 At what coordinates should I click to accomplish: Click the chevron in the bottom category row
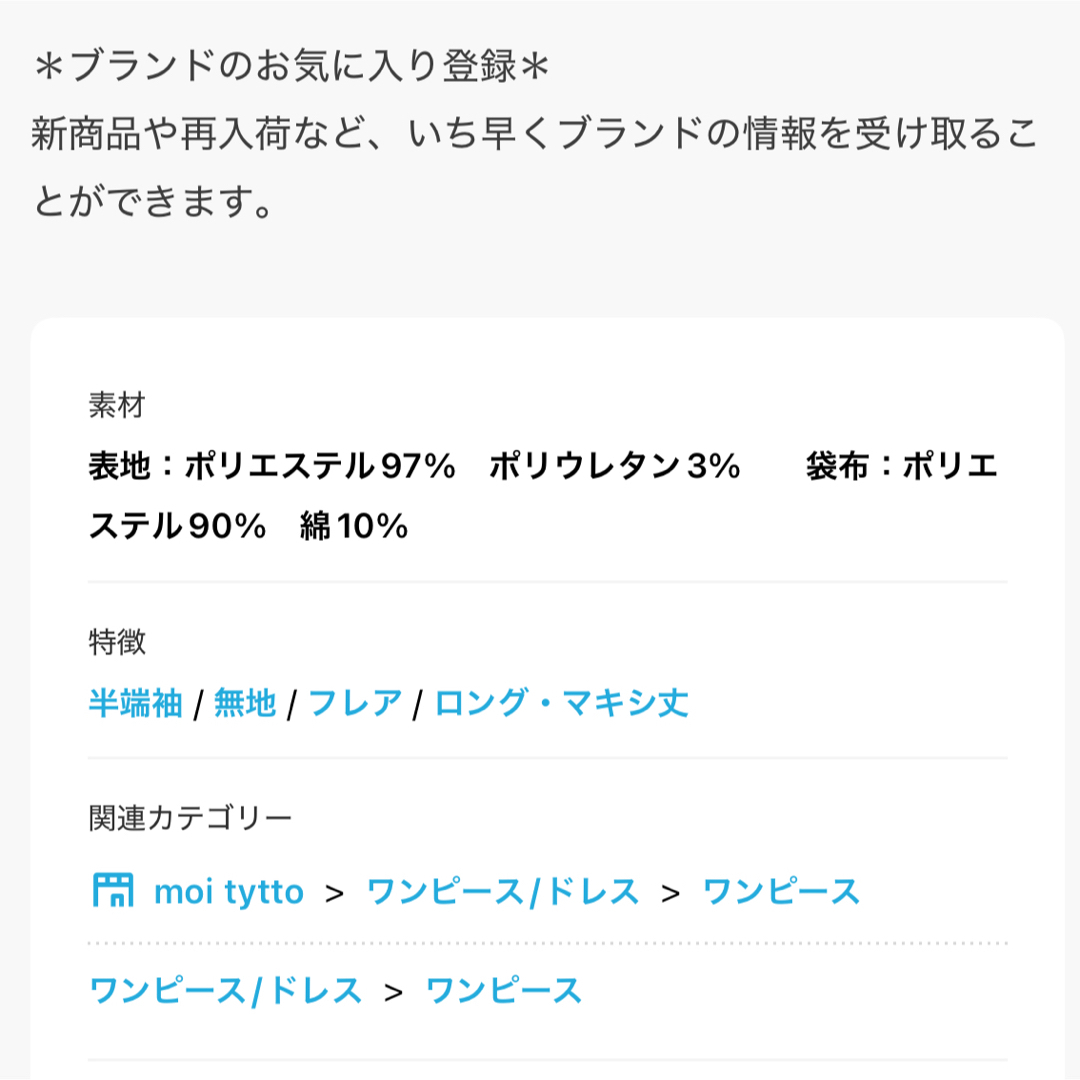coord(394,993)
